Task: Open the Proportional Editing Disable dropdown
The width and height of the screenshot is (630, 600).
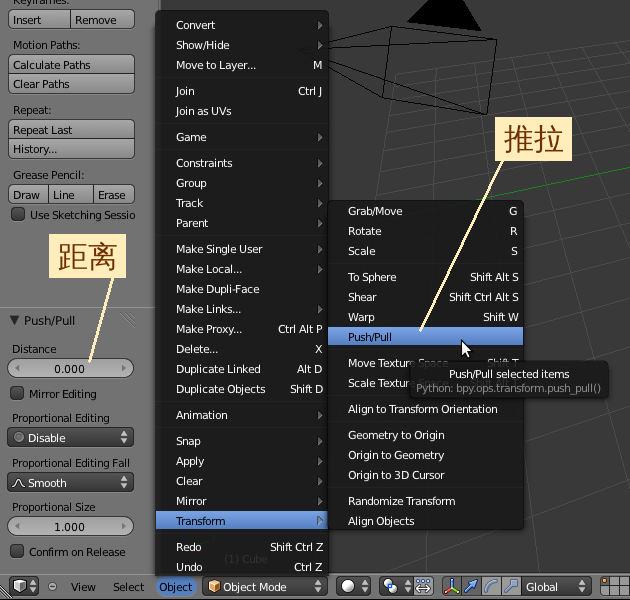Action: click(x=70, y=437)
